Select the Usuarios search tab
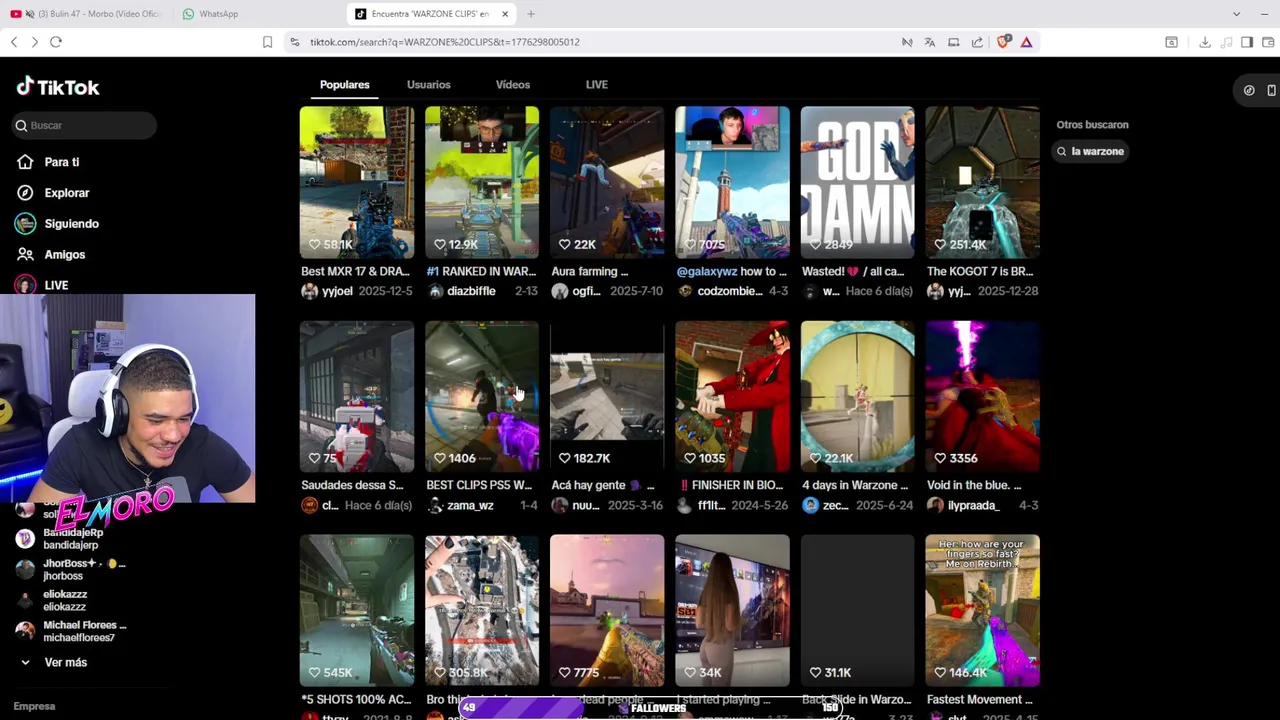The height and width of the screenshot is (720, 1280). pyautogui.click(x=429, y=85)
